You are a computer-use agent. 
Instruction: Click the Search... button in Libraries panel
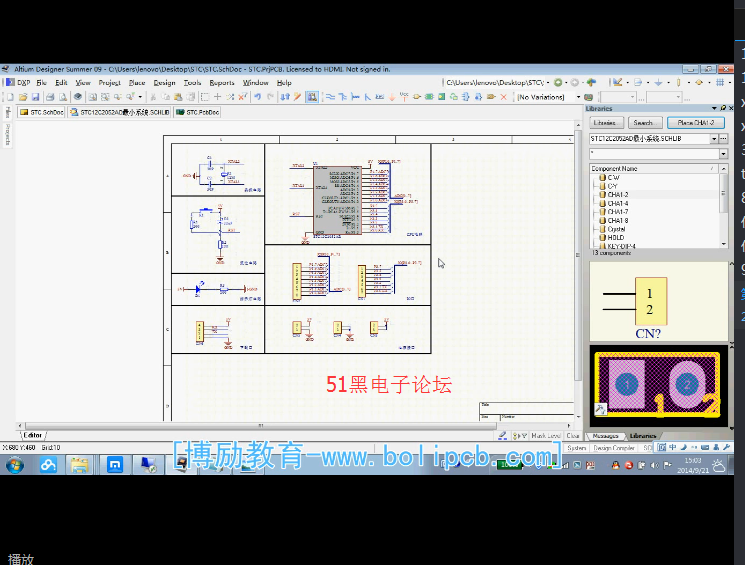tap(643, 123)
